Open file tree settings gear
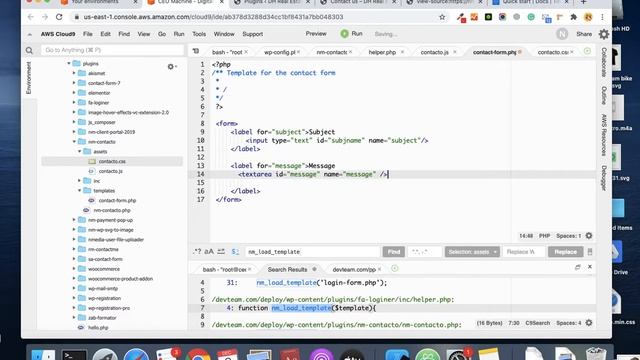 (171, 67)
